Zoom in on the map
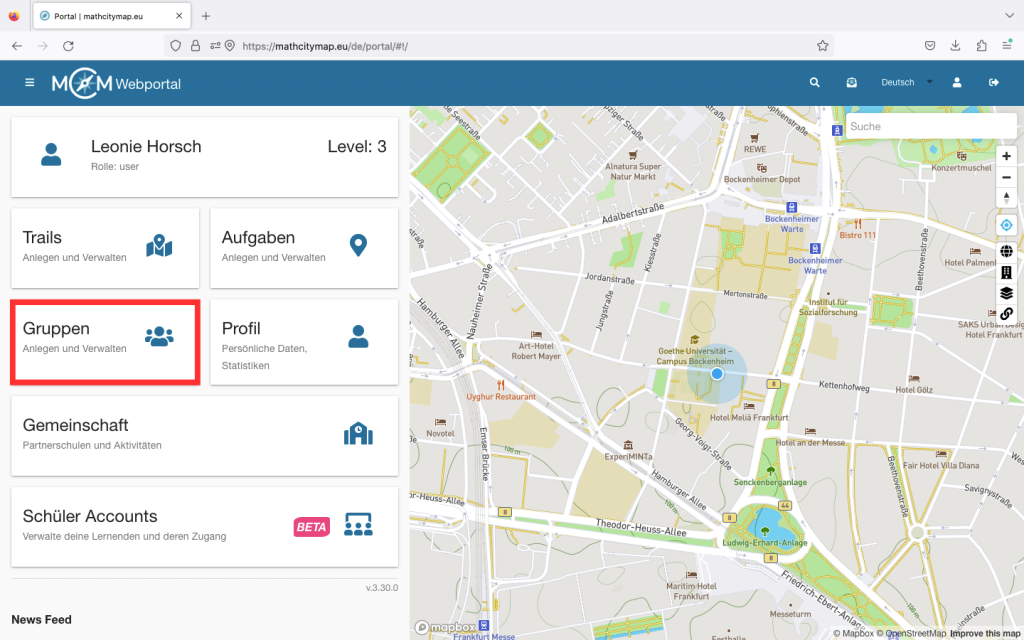Screen dimensions: 1024x640 pos(1006,156)
